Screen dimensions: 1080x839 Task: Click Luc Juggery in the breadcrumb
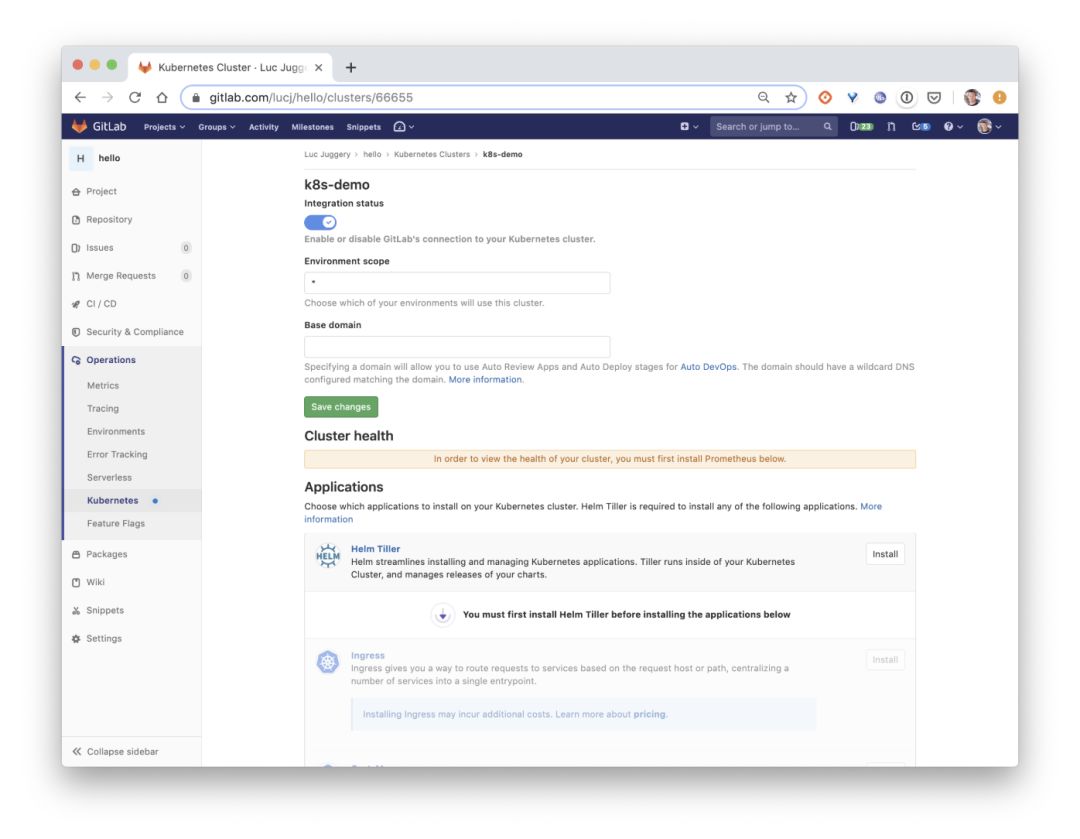tap(327, 154)
